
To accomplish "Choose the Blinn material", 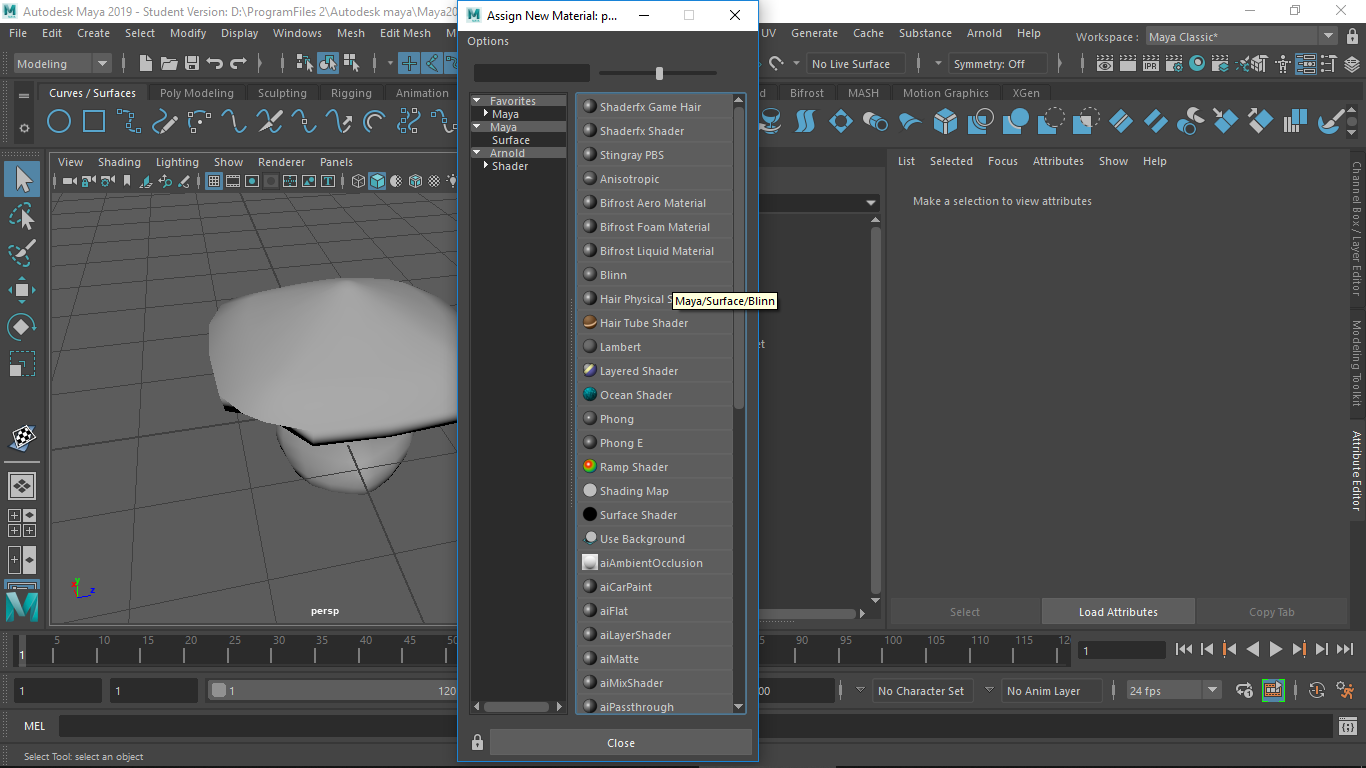I will pos(656,275).
